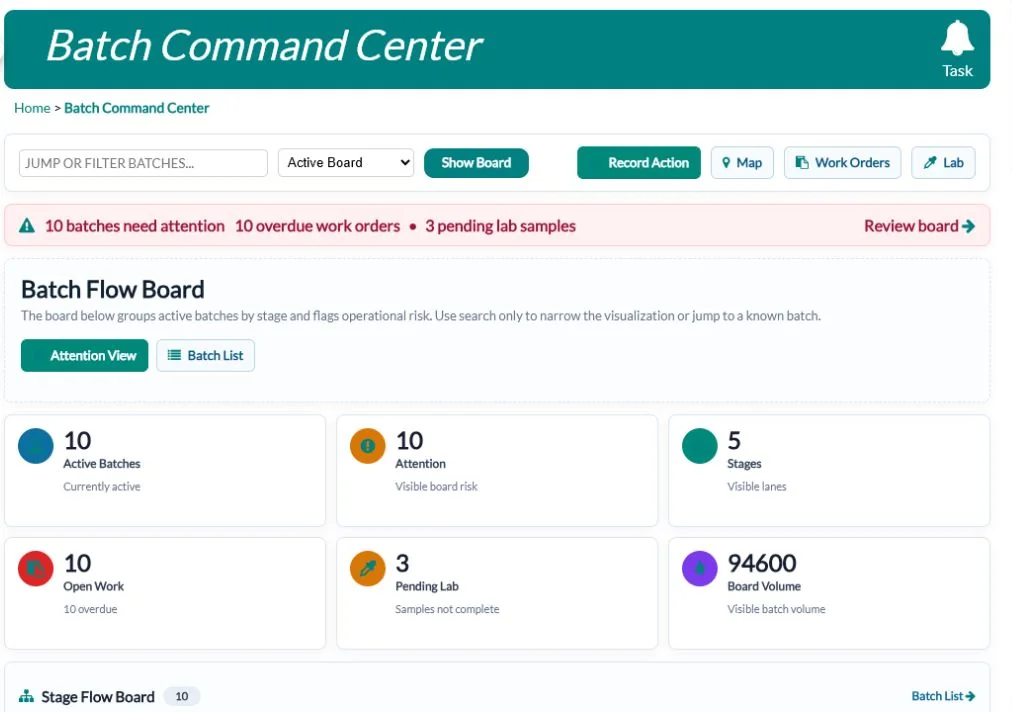Open the Work Orders button
The width and height of the screenshot is (1012, 712).
click(x=842, y=163)
